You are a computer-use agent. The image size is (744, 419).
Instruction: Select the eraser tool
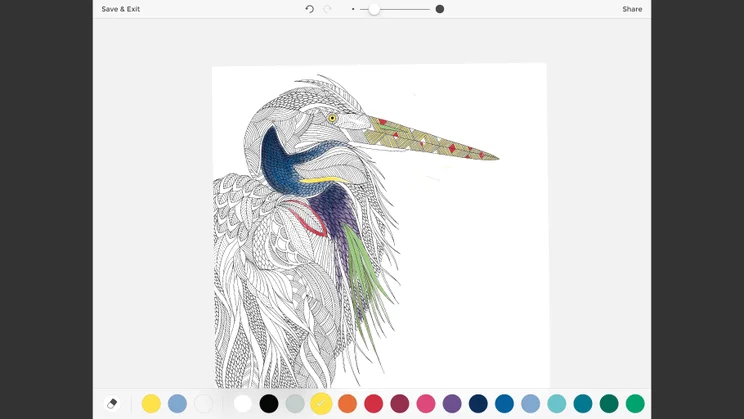112,404
